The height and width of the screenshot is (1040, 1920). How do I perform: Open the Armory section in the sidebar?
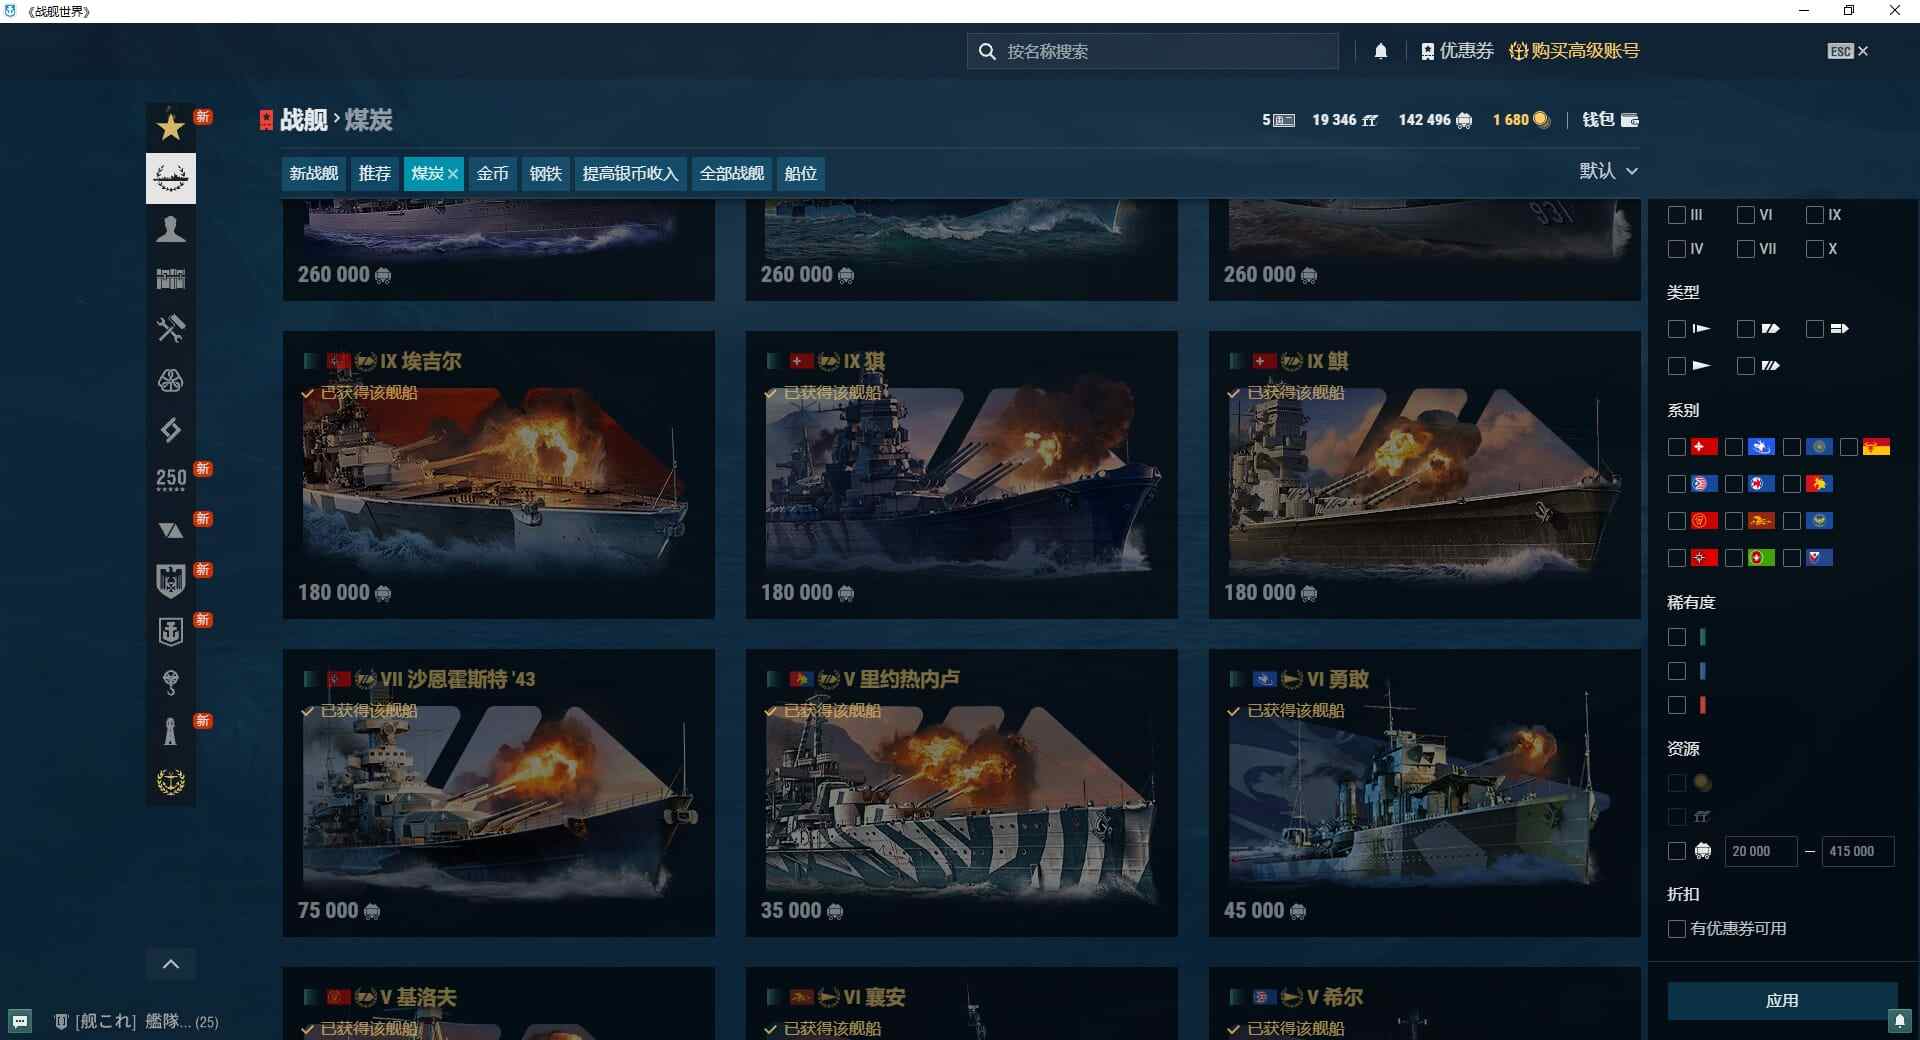(170, 178)
